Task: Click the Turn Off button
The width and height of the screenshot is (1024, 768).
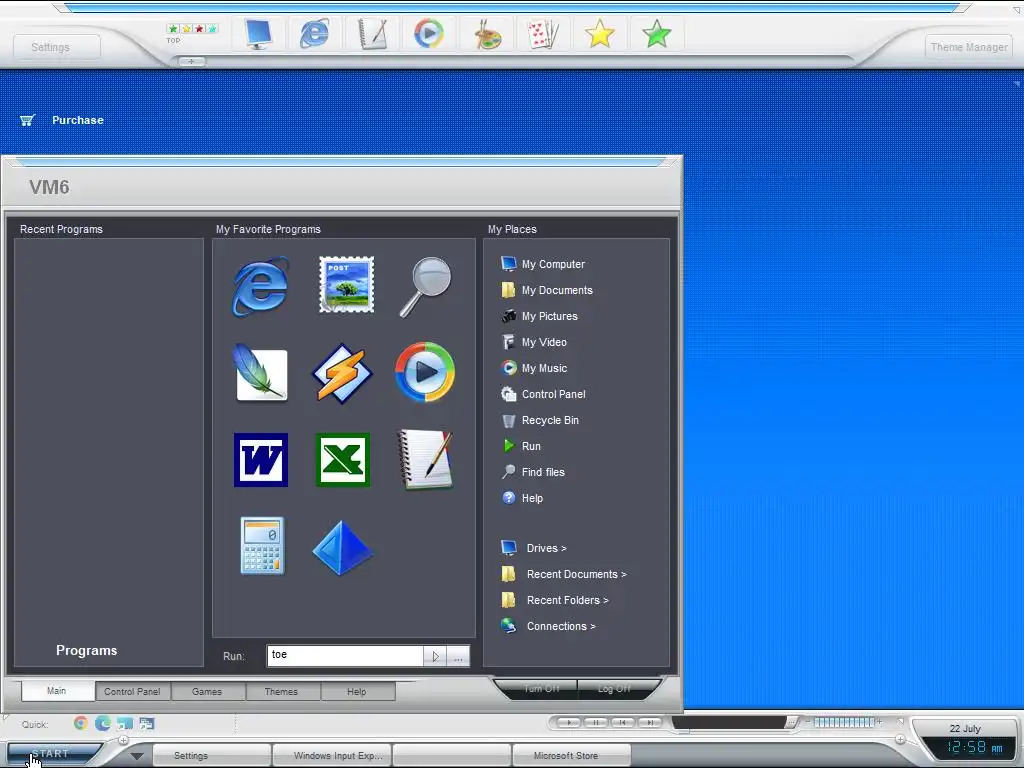Action: (x=541, y=688)
